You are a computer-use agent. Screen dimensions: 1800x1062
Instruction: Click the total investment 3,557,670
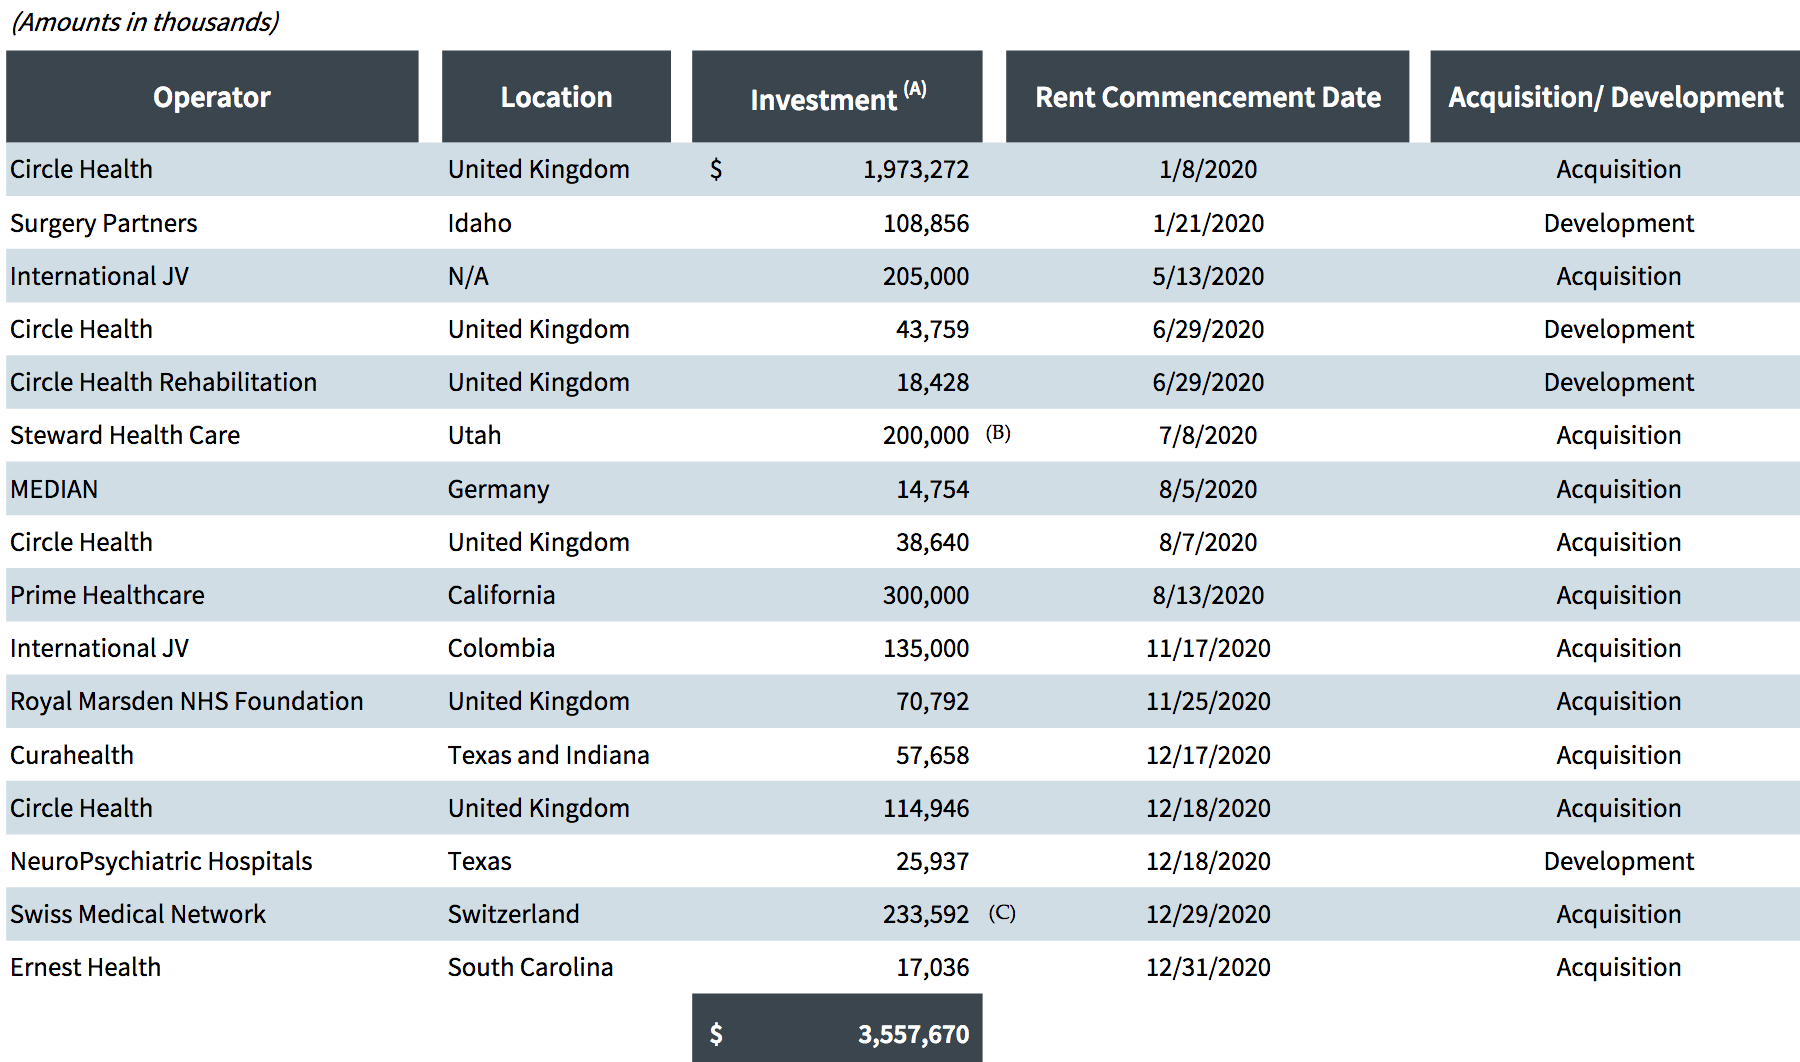[x=913, y=1034]
